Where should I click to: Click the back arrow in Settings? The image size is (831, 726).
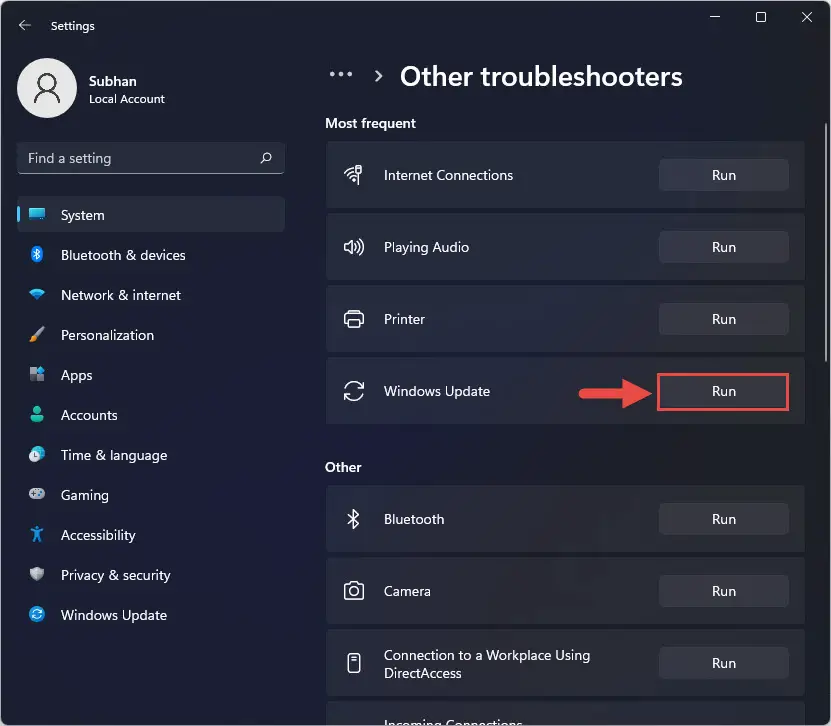[25, 25]
